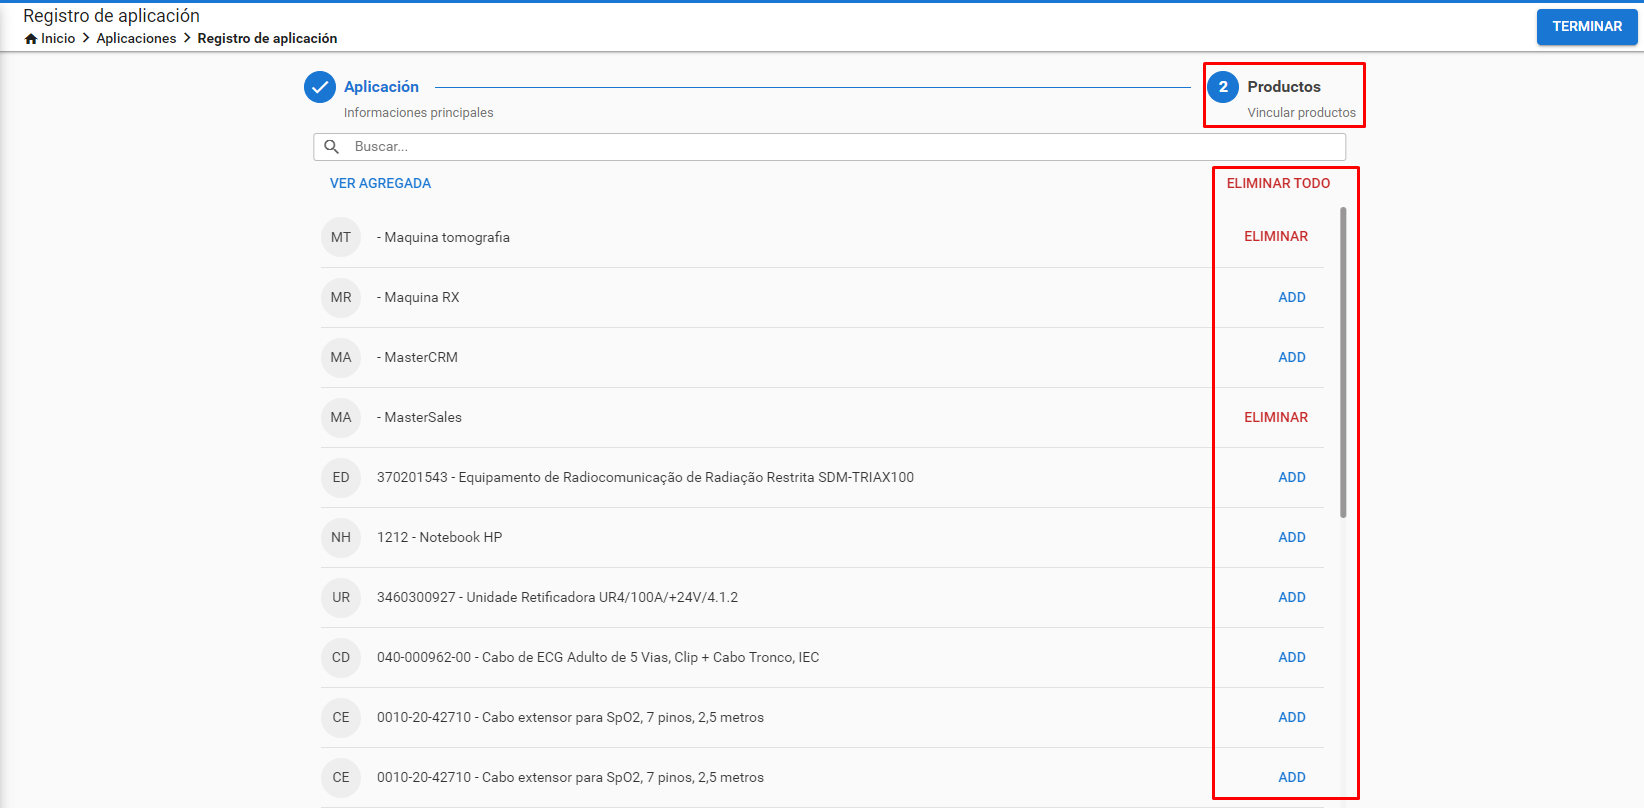Focus the Buscar search field

pos(829,147)
